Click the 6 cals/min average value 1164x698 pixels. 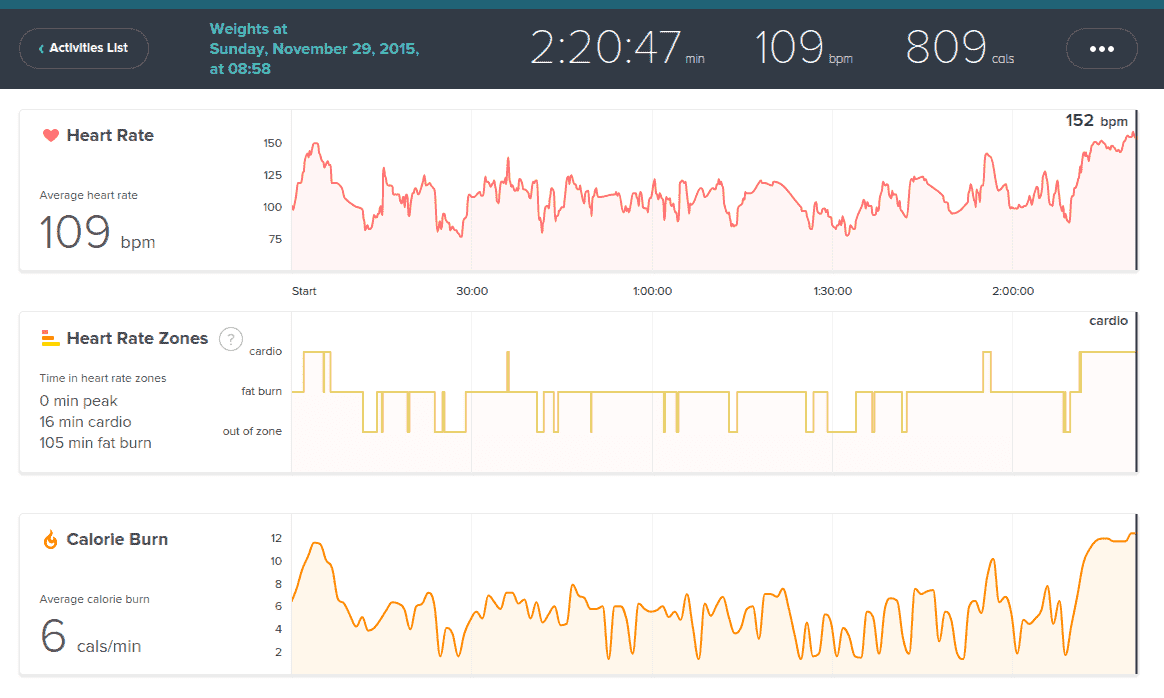click(90, 637)
